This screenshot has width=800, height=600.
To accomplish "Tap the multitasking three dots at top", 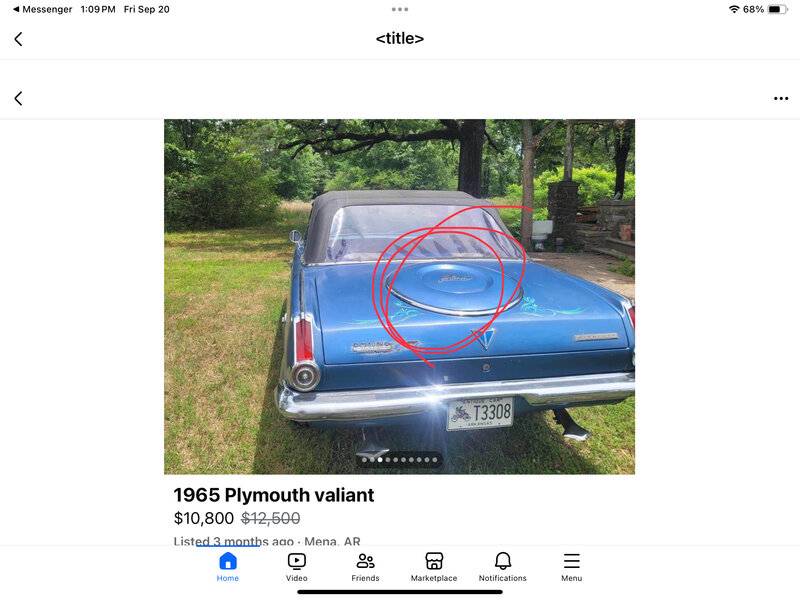I will coord(400,9).
